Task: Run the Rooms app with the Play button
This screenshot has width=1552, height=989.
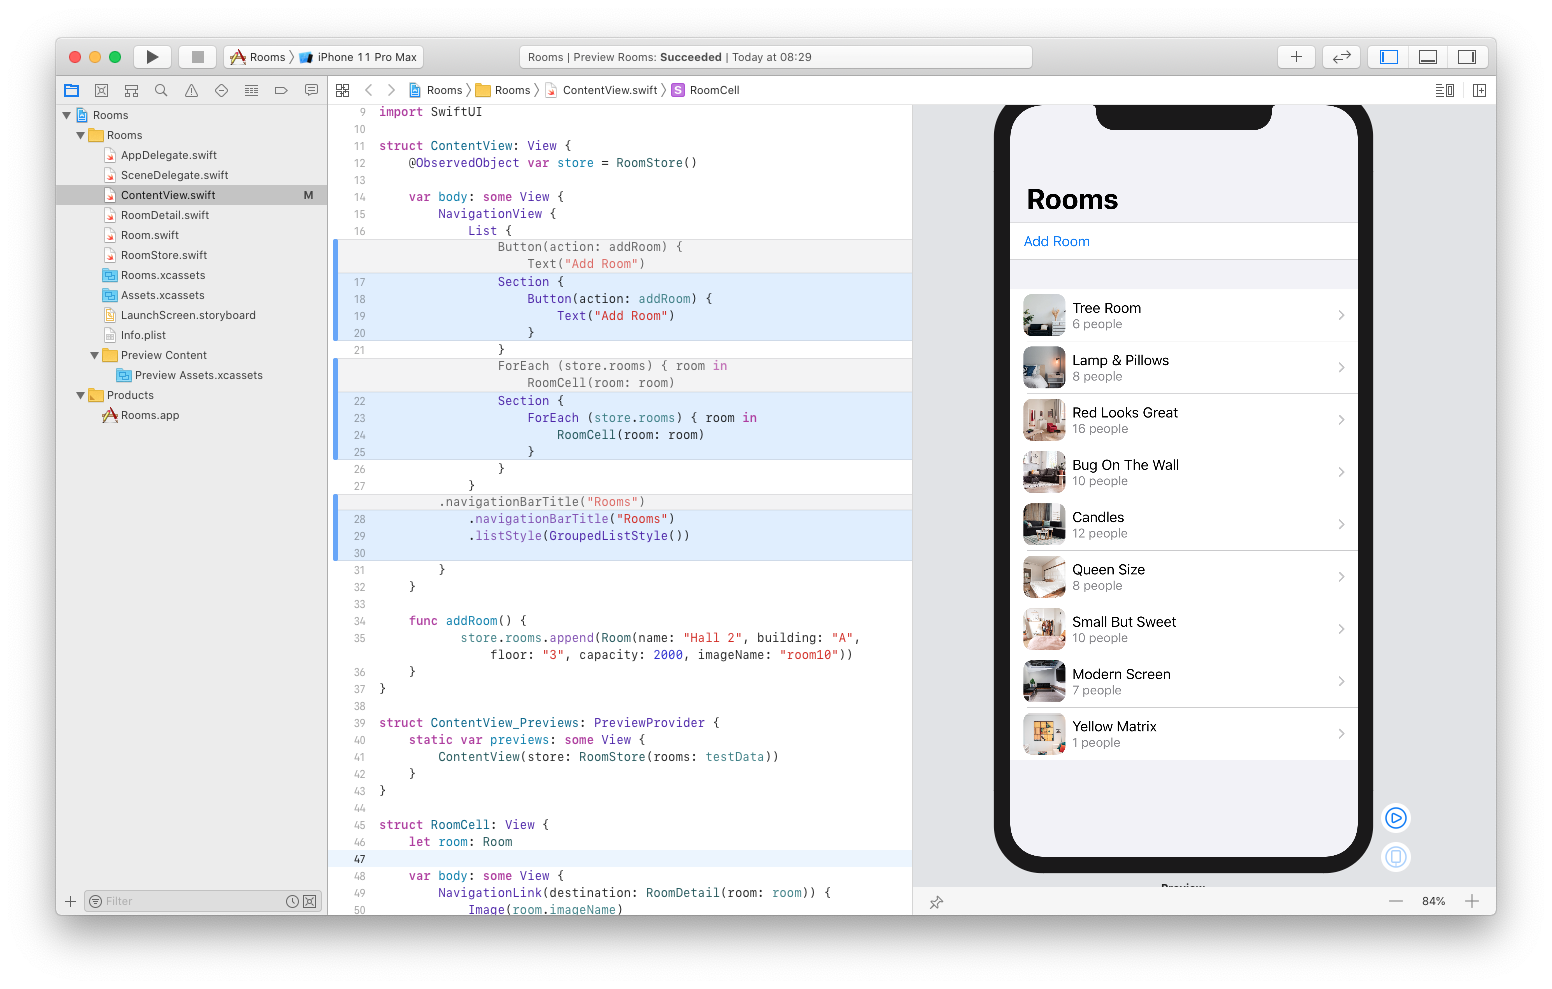Action: (x=152, y=56)
